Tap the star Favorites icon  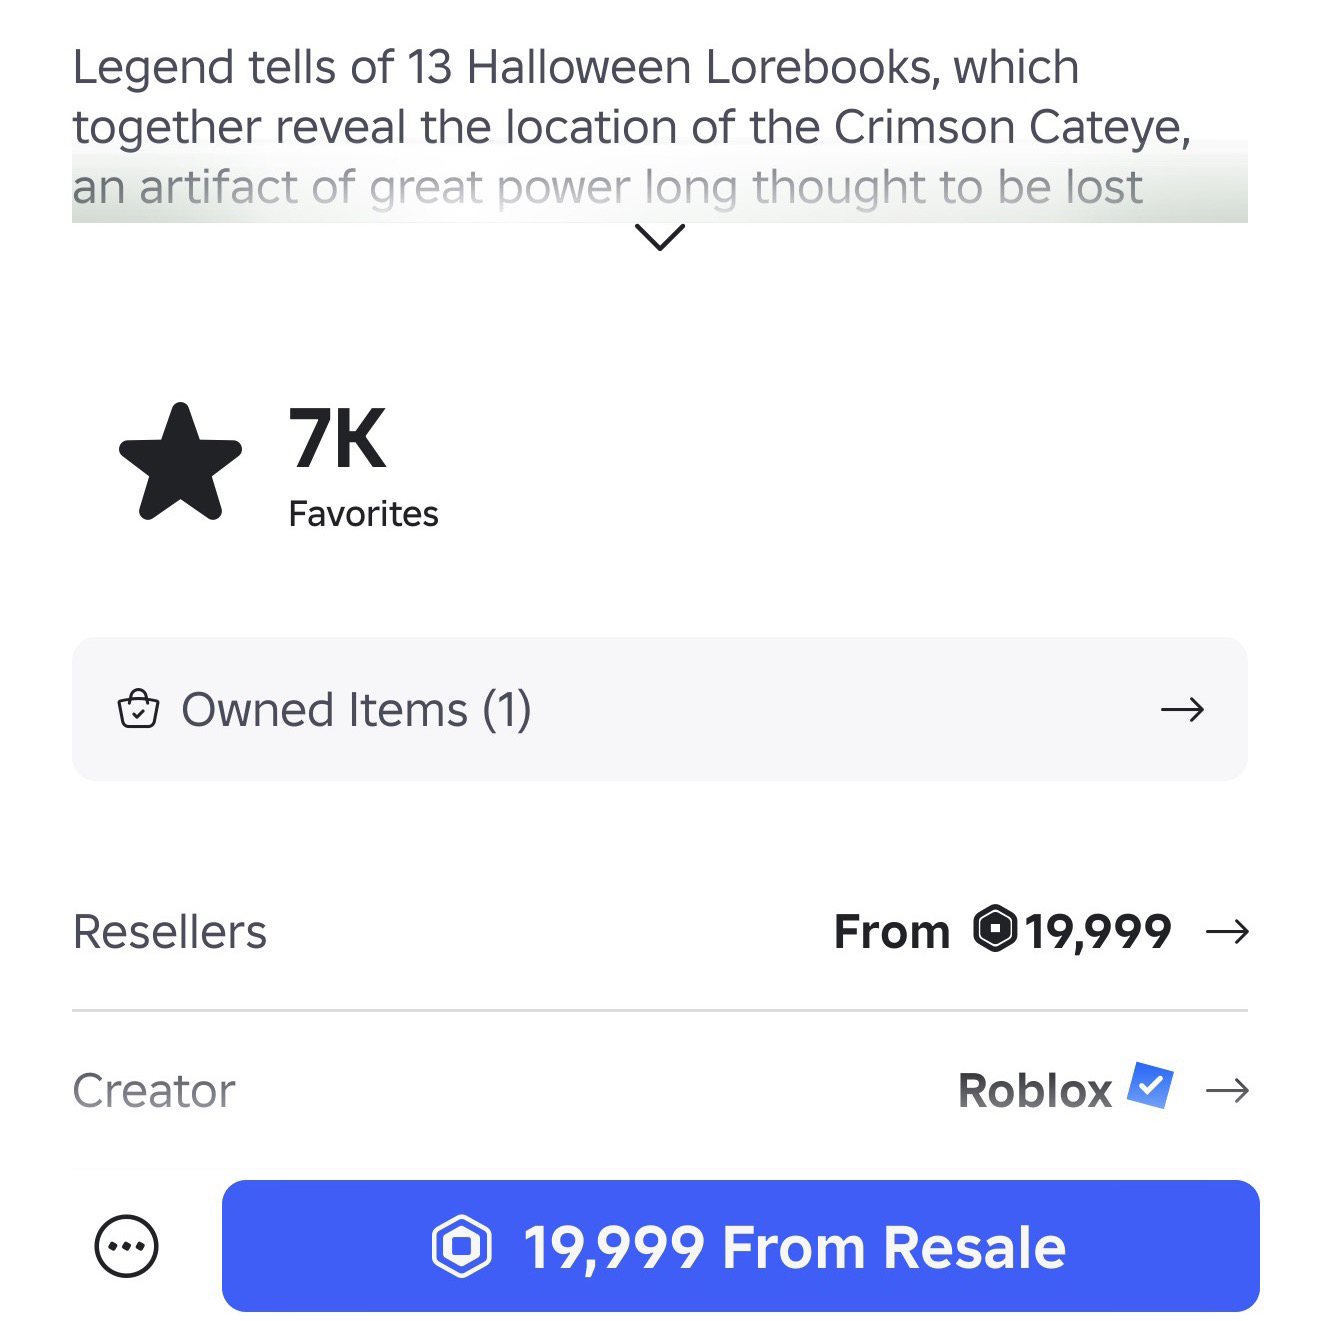tap(180, 462)
